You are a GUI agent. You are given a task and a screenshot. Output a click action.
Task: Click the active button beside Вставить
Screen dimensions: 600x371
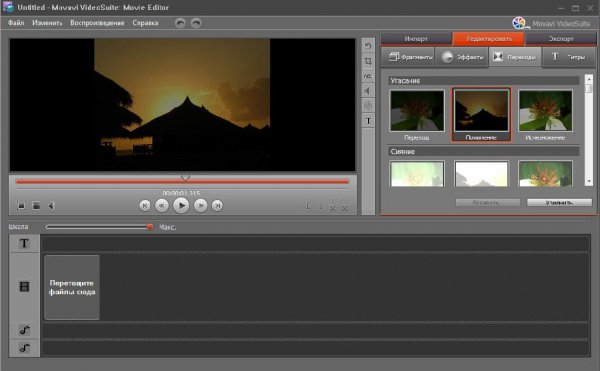(559, 202)
